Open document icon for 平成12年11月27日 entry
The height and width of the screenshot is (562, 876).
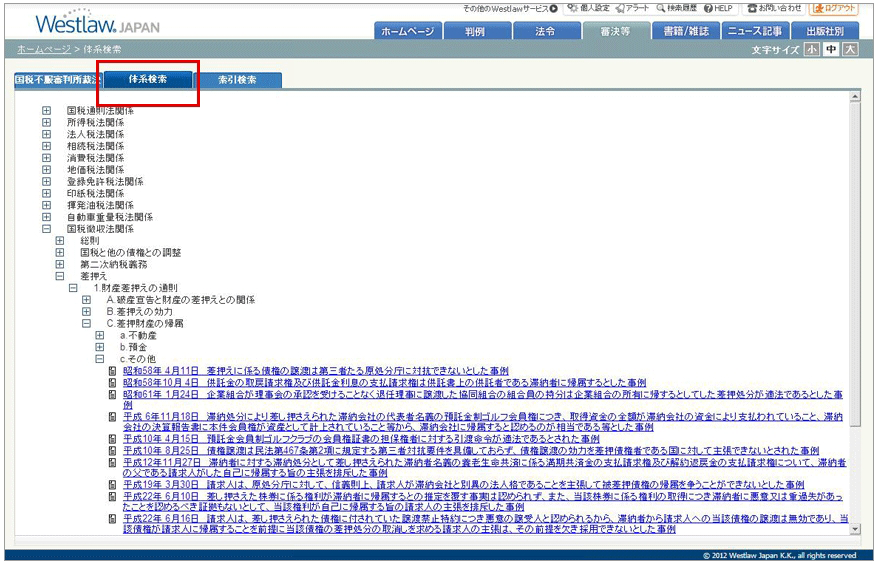(x=112, y=462)
